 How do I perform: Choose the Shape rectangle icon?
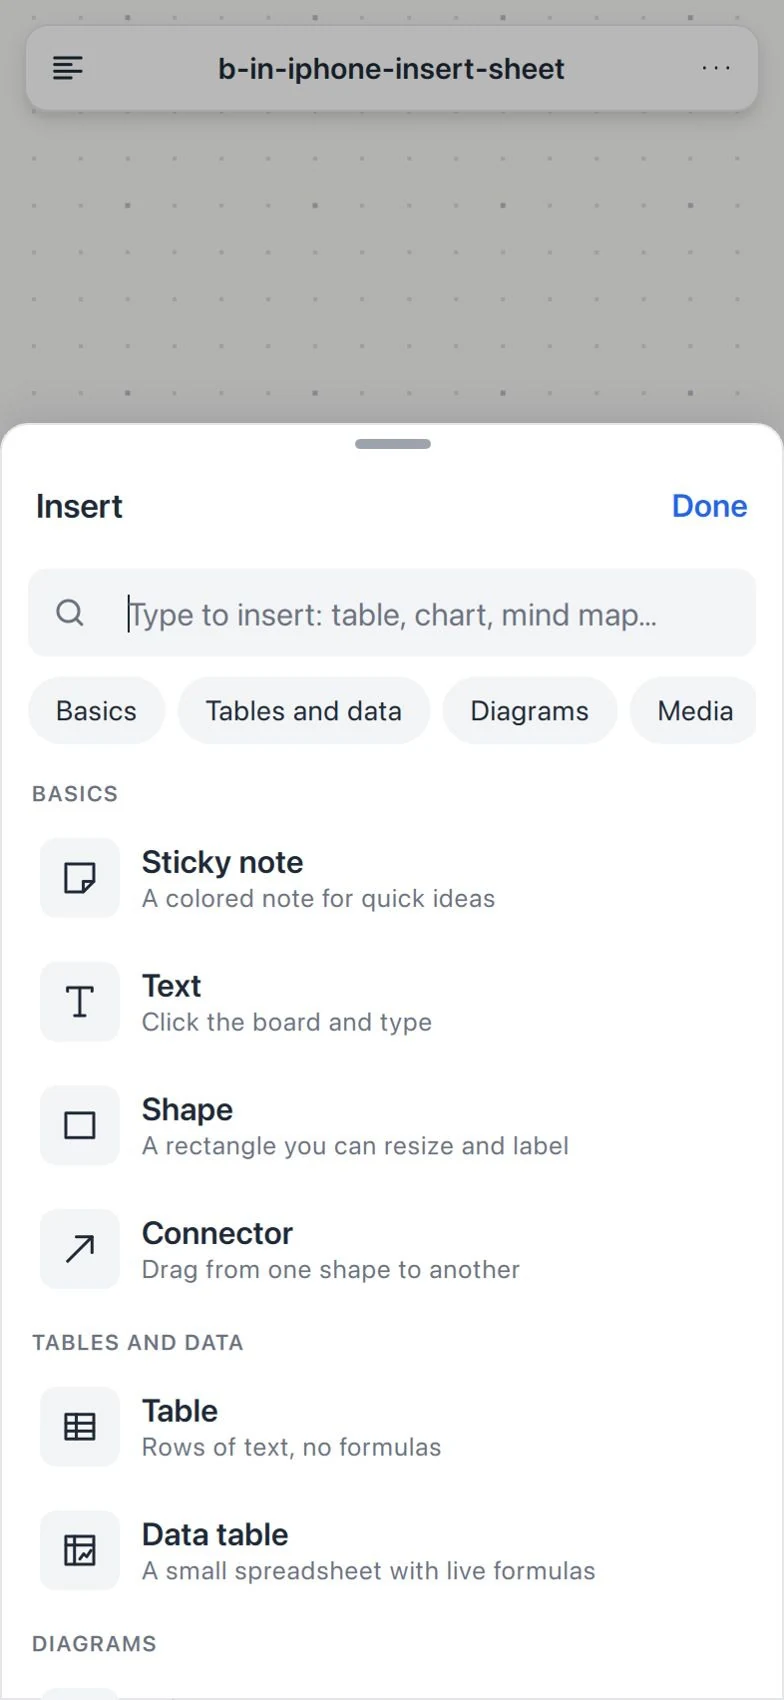point(80,1125)
